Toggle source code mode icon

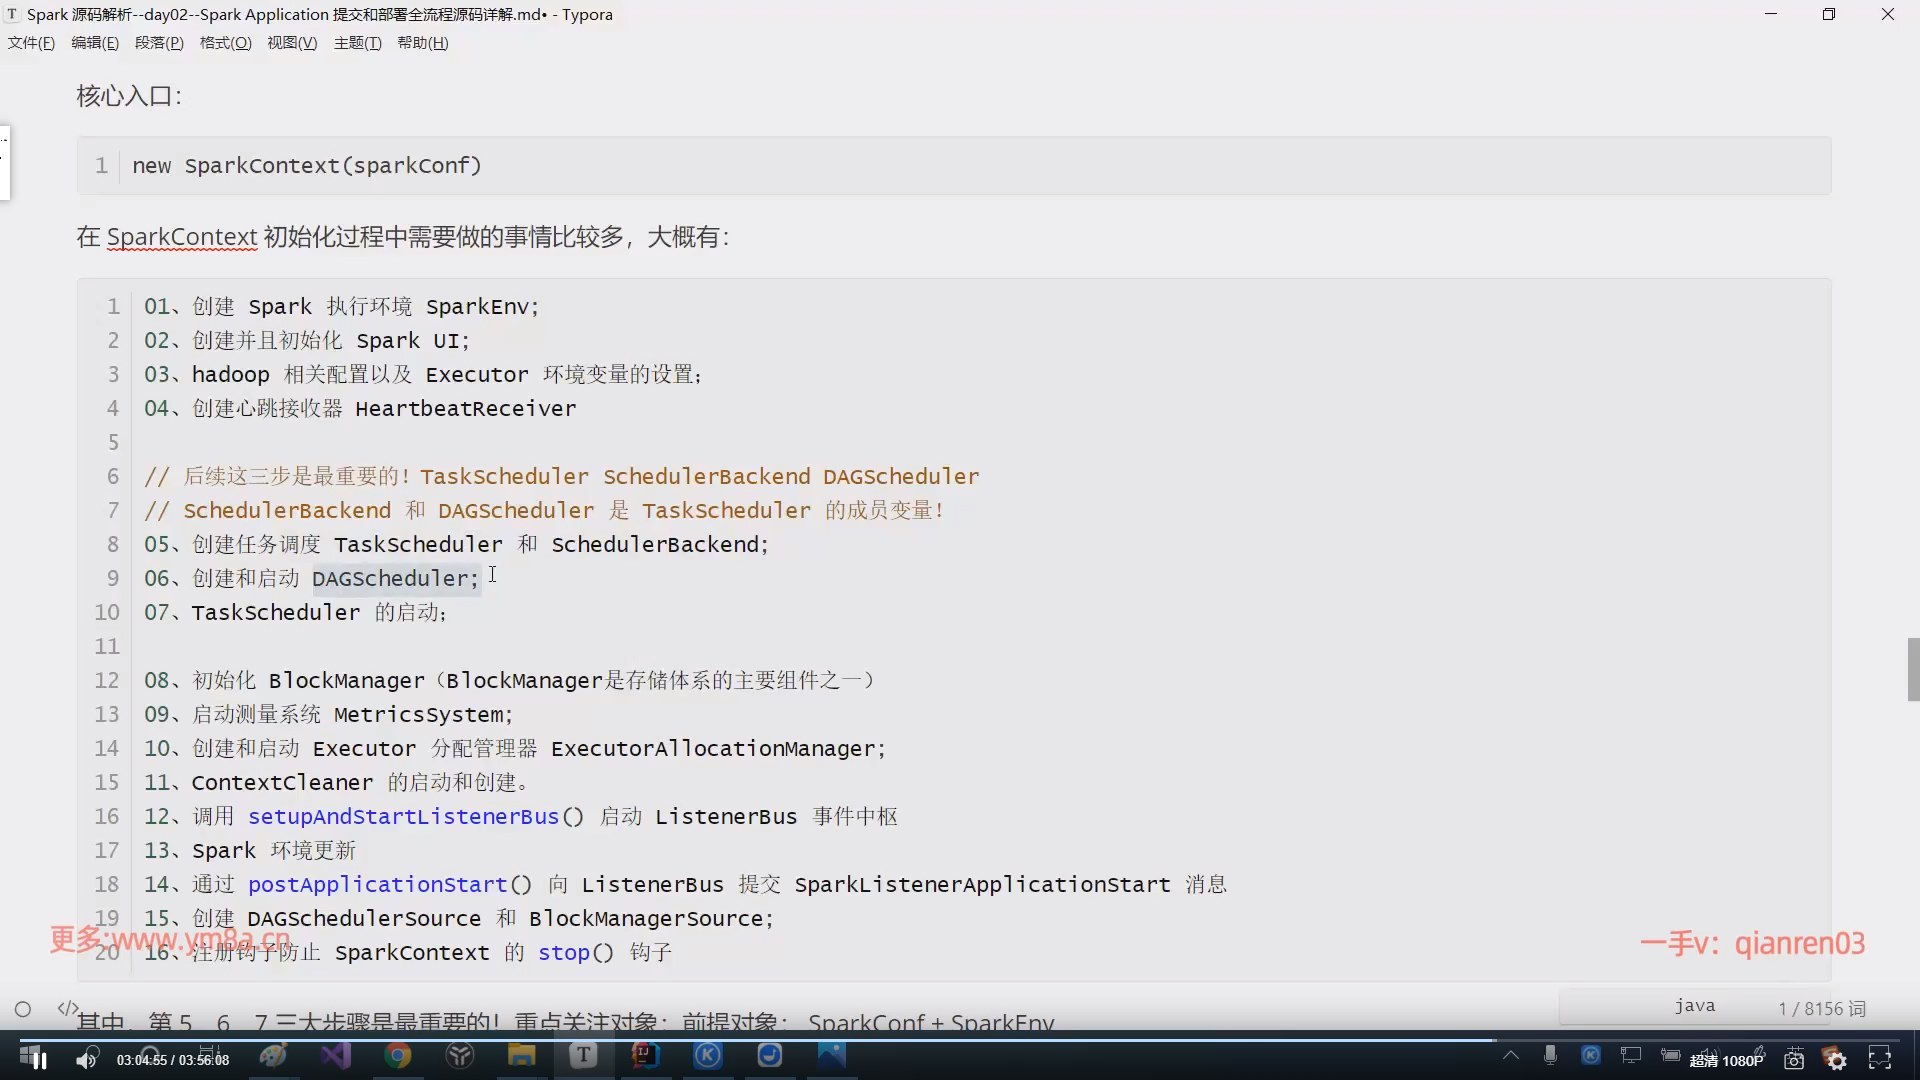(x=67, y=1008)
